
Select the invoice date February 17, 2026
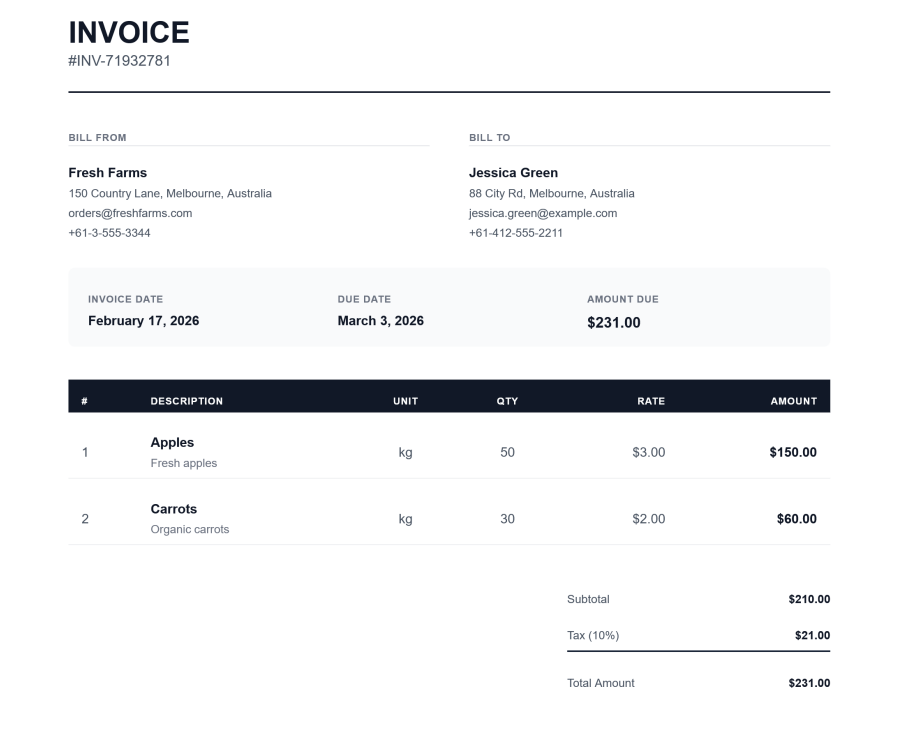click(x=143, y=320)
